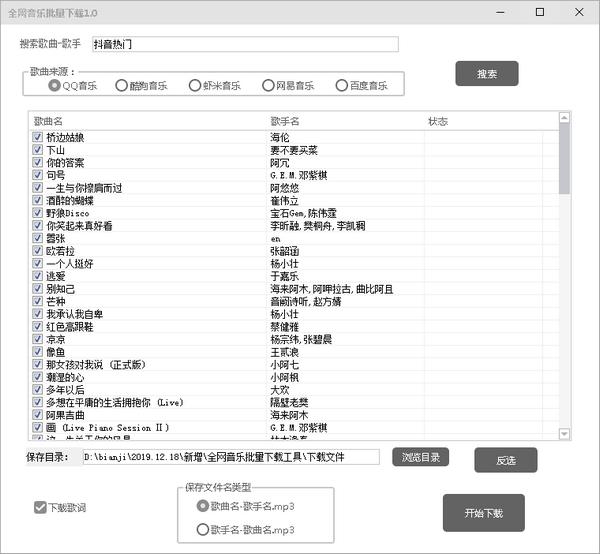This screenshot has height=554, width=600.
Task: Select artist cell 蔡健雅
Action: click(x=284, y=326)
